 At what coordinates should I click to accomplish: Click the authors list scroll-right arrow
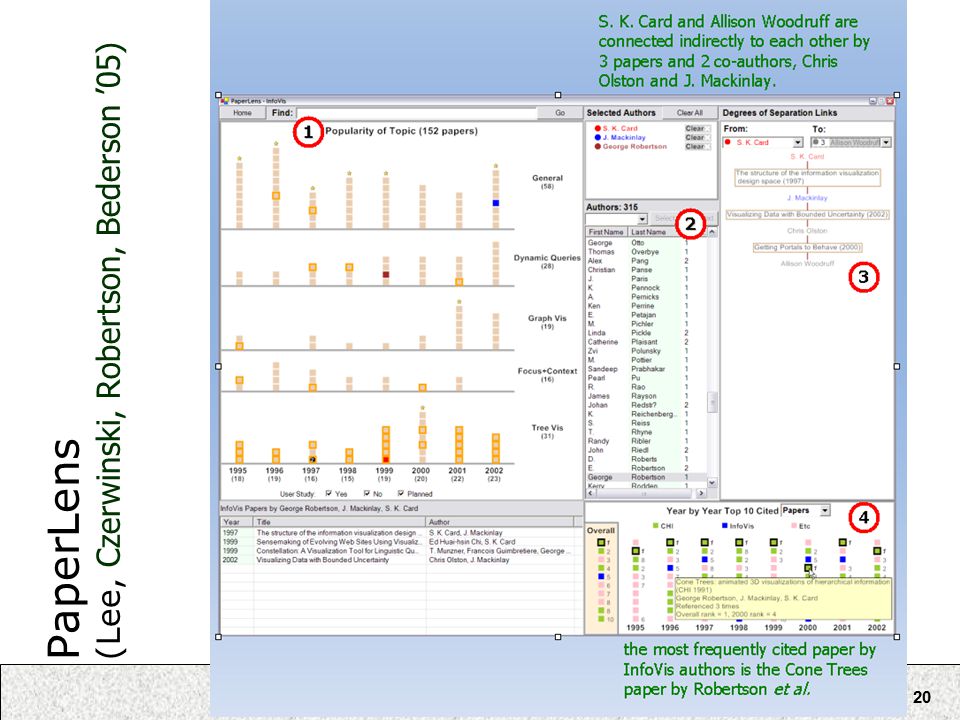[x=701, y=493]
